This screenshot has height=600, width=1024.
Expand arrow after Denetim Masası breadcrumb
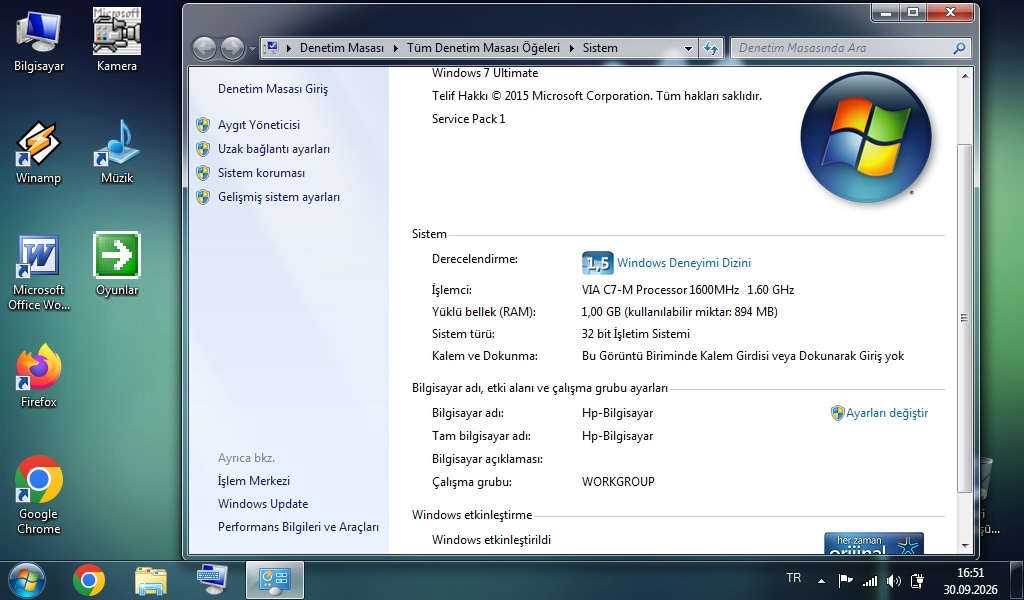click(x=395, y=48)
